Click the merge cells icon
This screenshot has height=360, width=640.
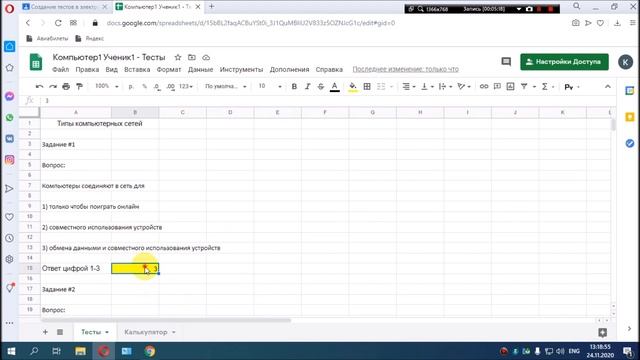(381, 87)
